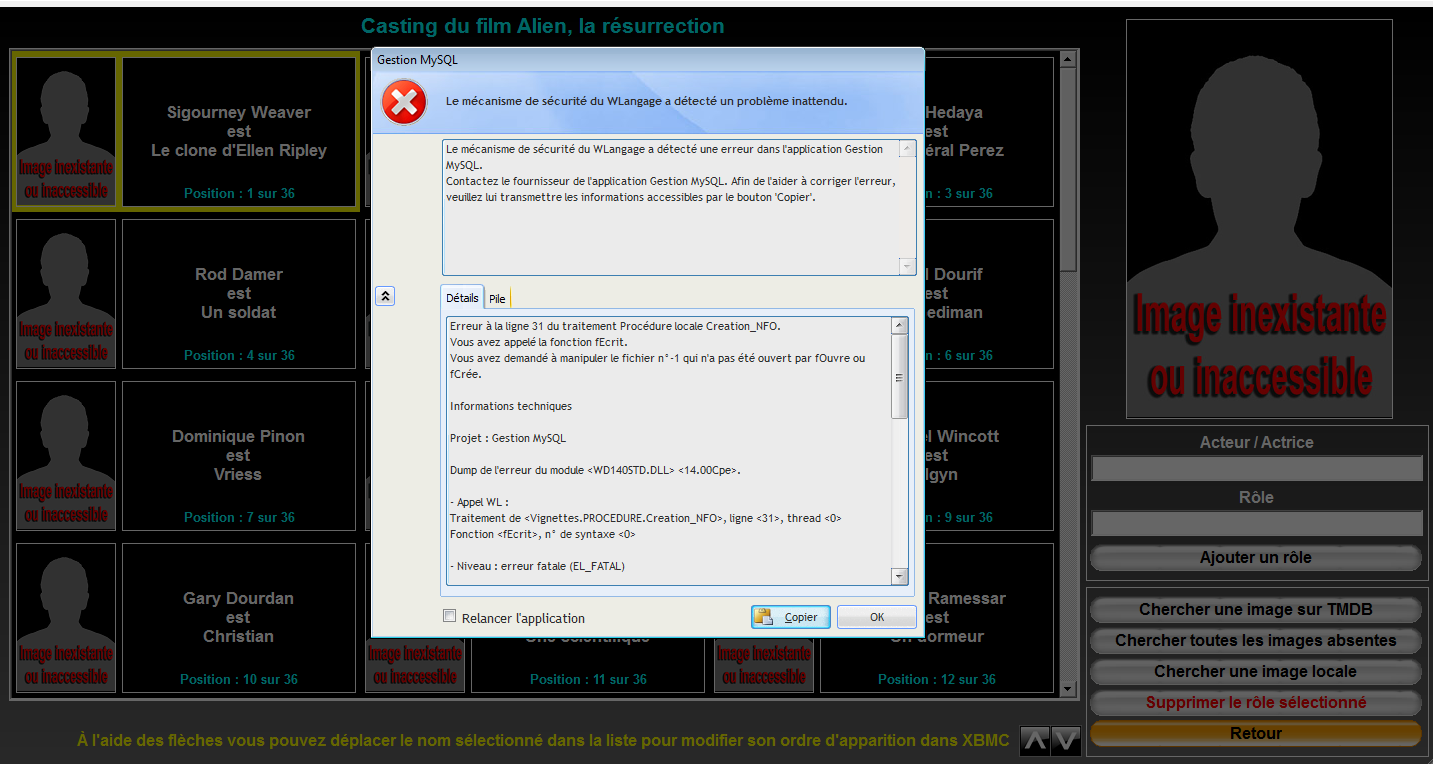This screenshot has height=764, width=1433.
Task: Click the red error icon in dialog
Action: pos(404,102)
